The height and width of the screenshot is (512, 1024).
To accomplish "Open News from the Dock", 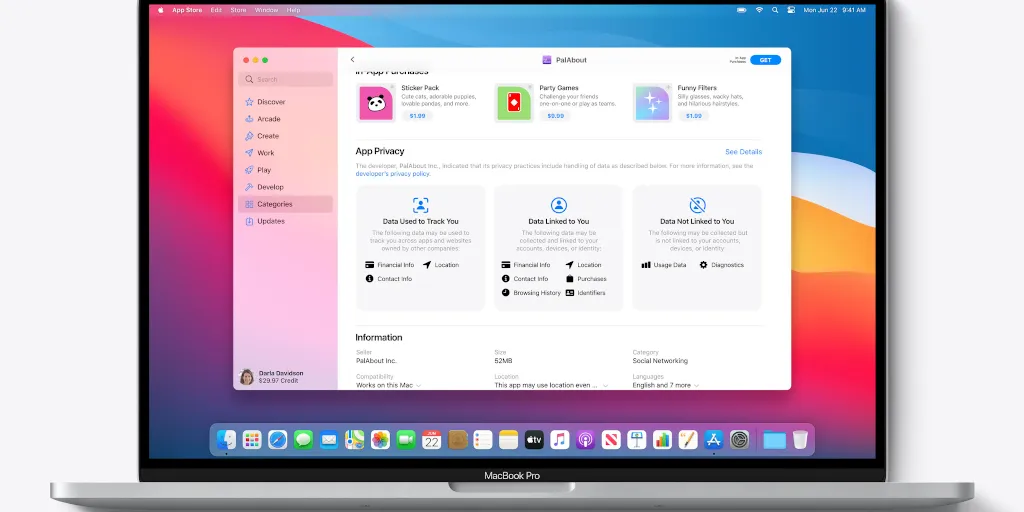I will [611, 440].
